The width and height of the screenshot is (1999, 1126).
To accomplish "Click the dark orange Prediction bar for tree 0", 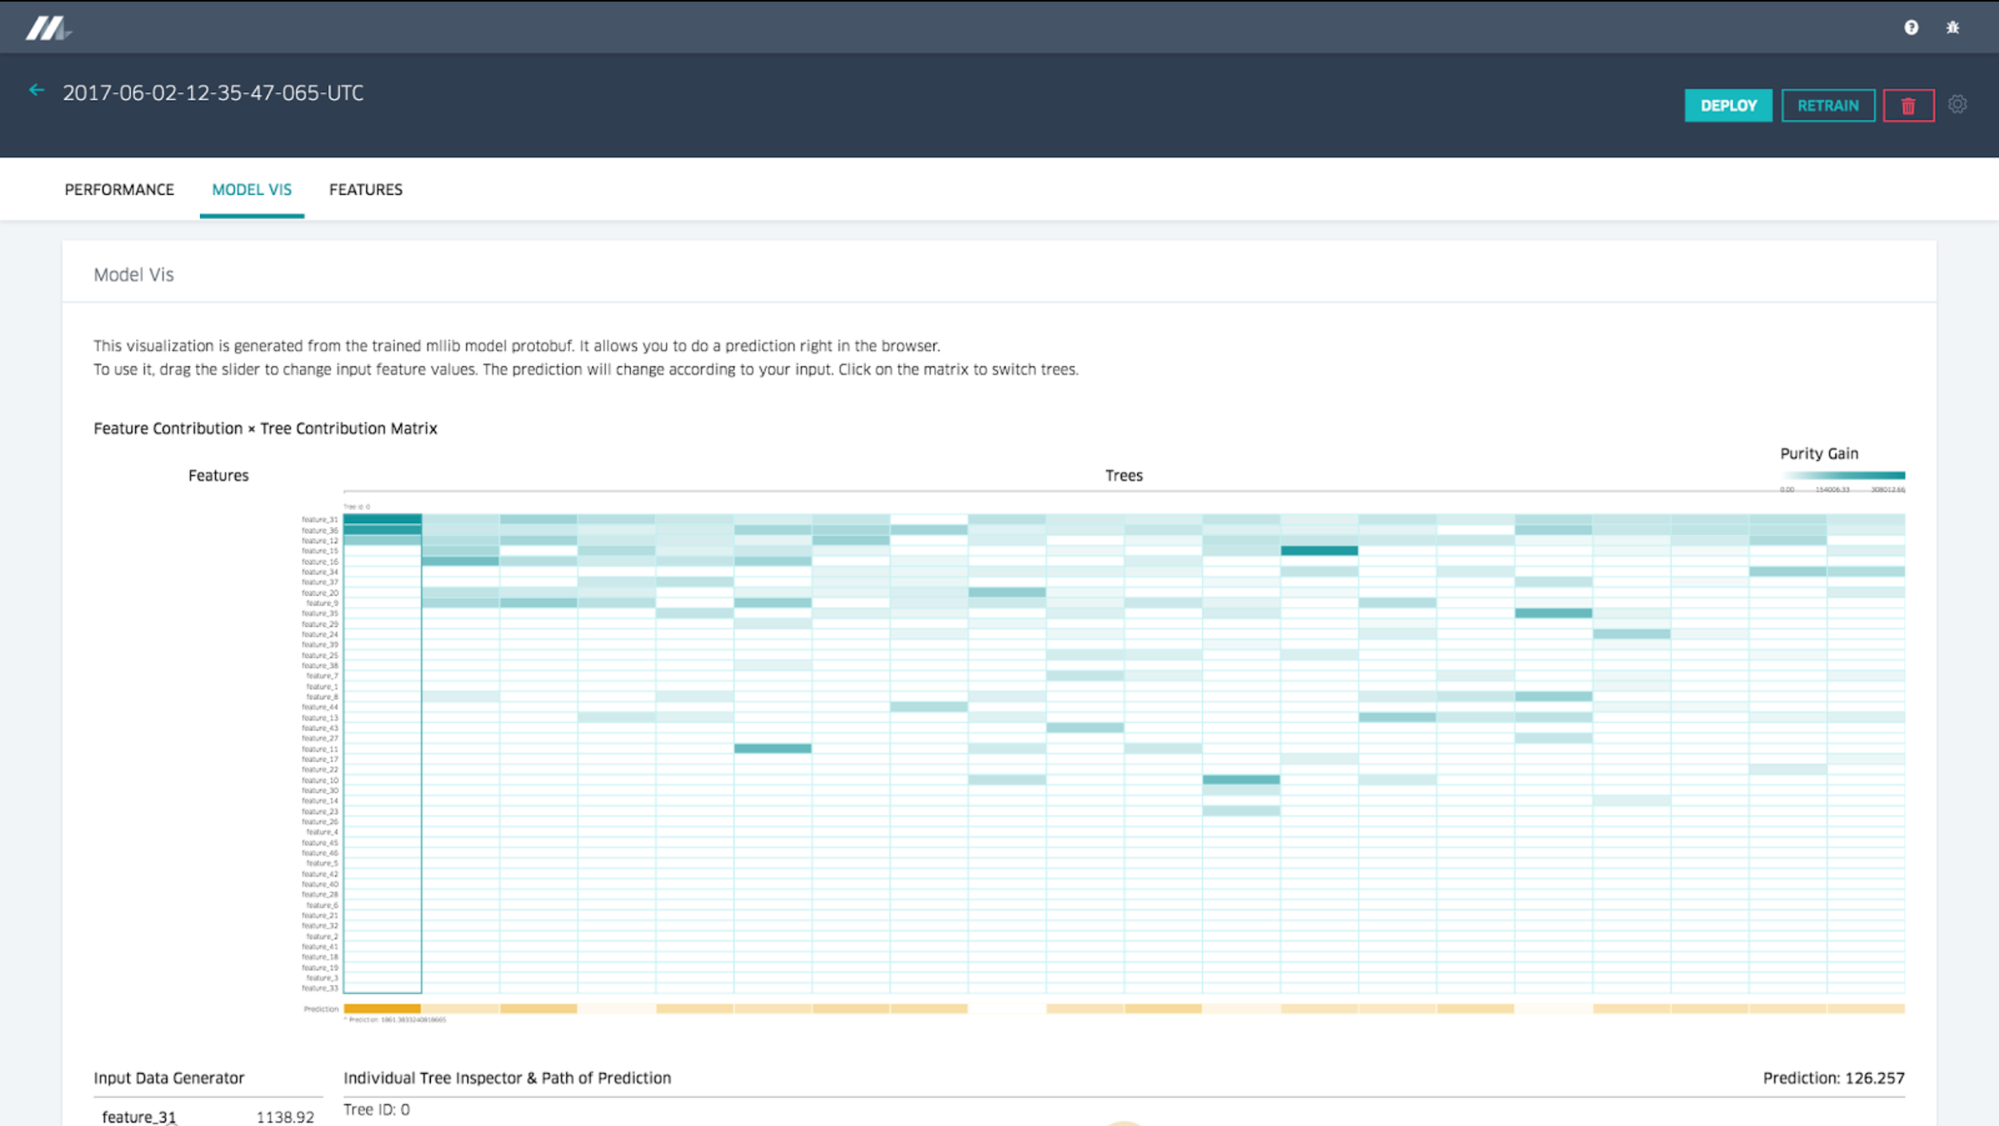I will point(382,1009).
